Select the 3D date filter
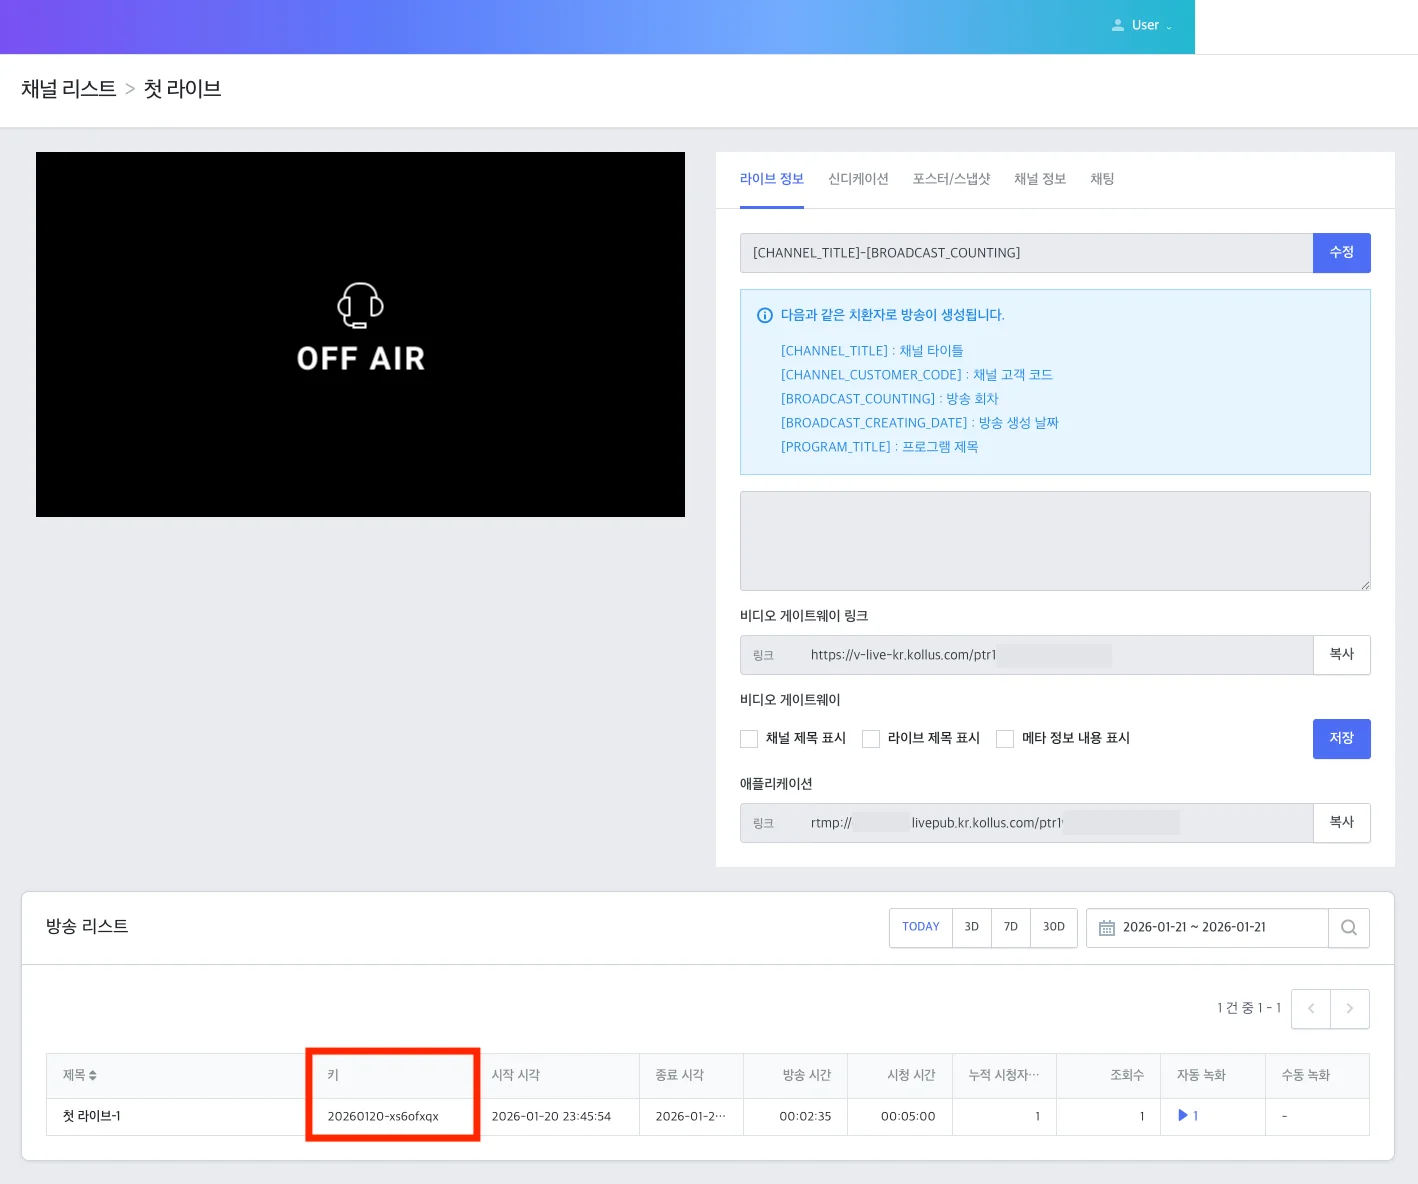1418x1184 pixels. [972, 928]
